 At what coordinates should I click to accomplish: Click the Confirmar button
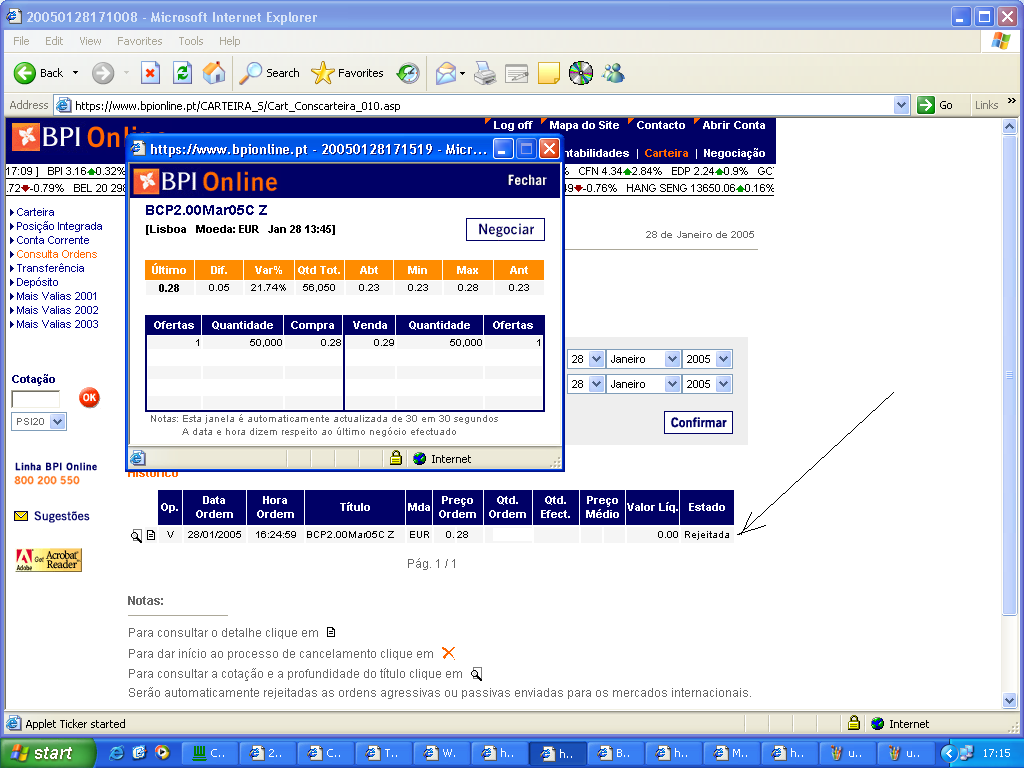698,422
